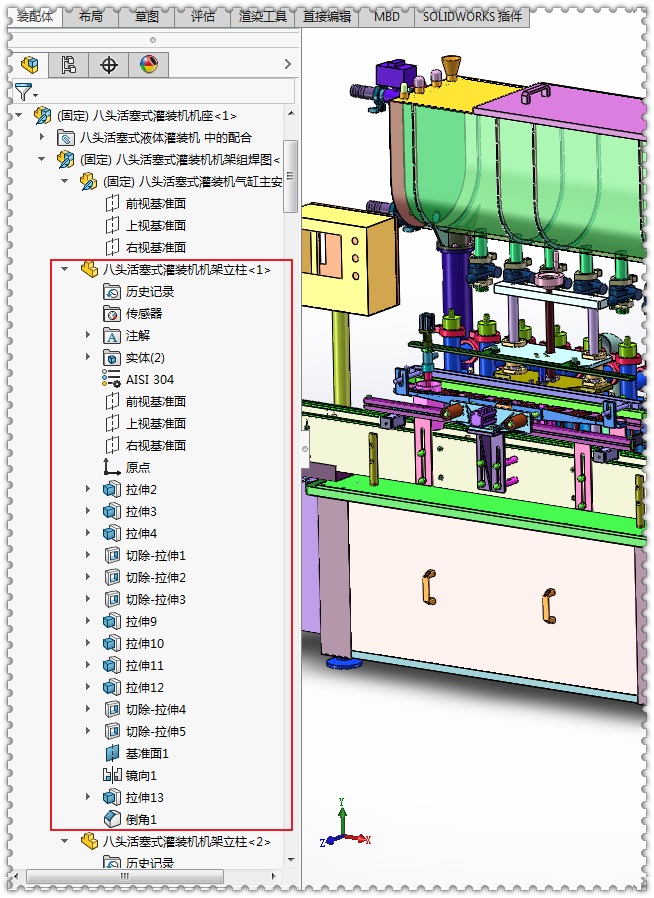The height and width of the screenshot is (898, 654).
Task: Select the 传感器 sensors folder
Action: tap(143, 313)
